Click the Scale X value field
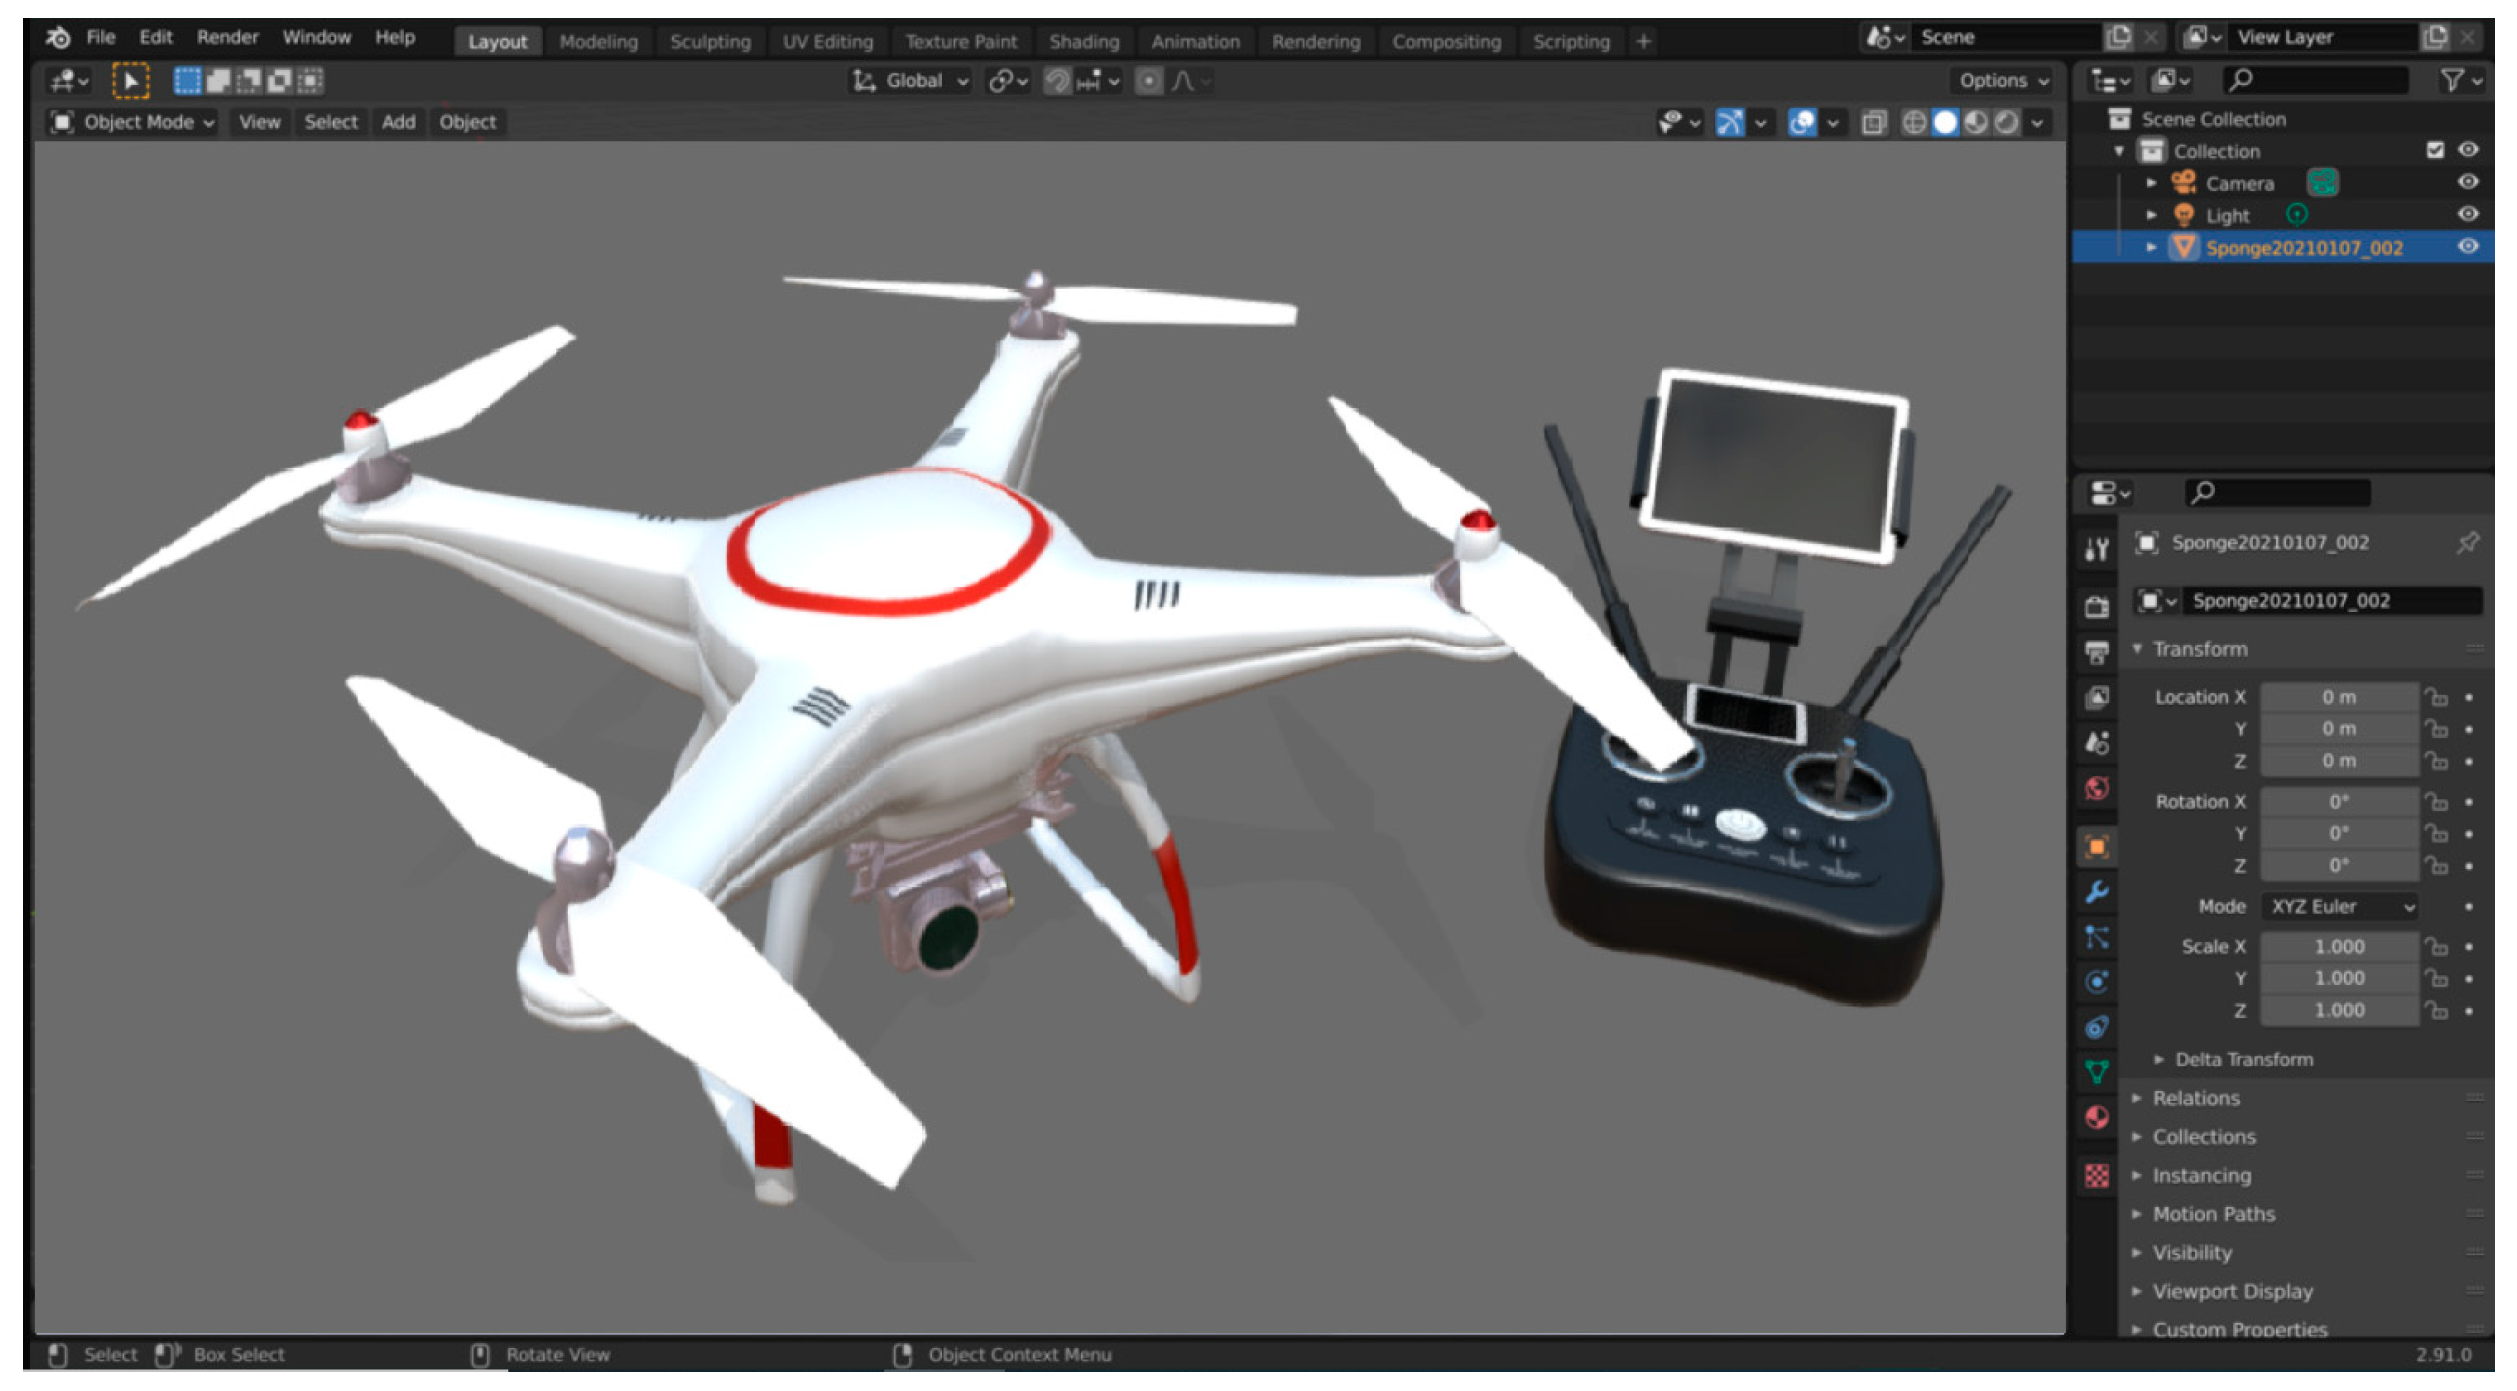 (2338, 947)
